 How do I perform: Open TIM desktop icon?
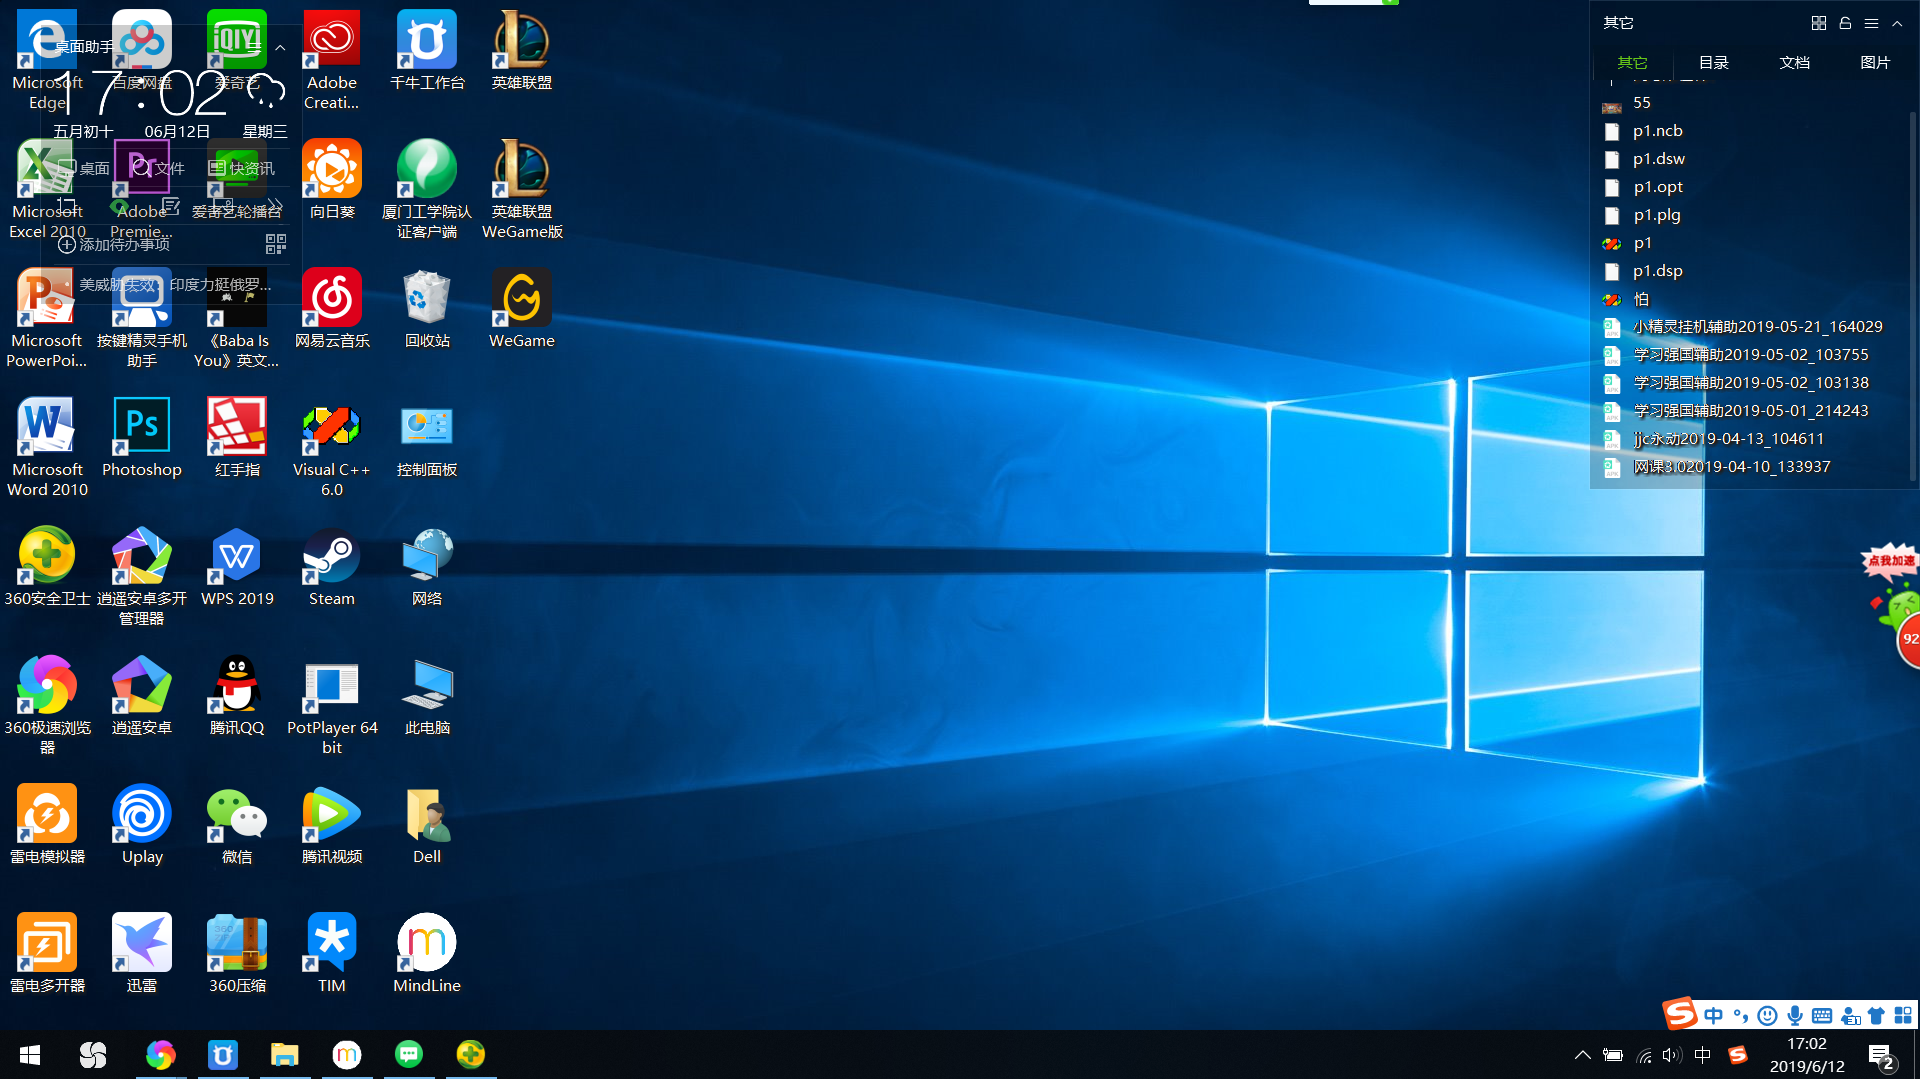[x=332, y=954]
